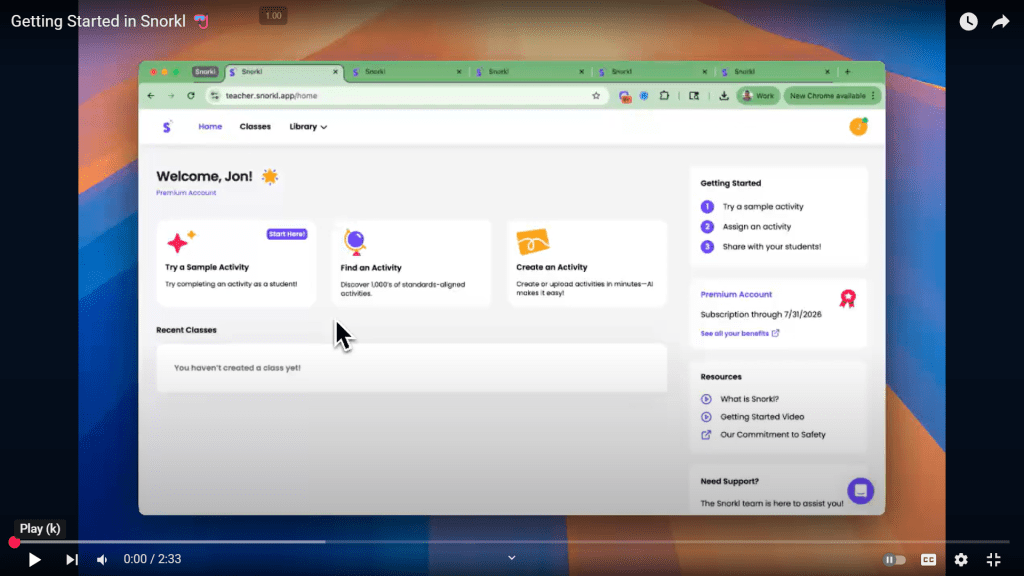Expand the Library dropdown menu

click(x=308, y=127)
